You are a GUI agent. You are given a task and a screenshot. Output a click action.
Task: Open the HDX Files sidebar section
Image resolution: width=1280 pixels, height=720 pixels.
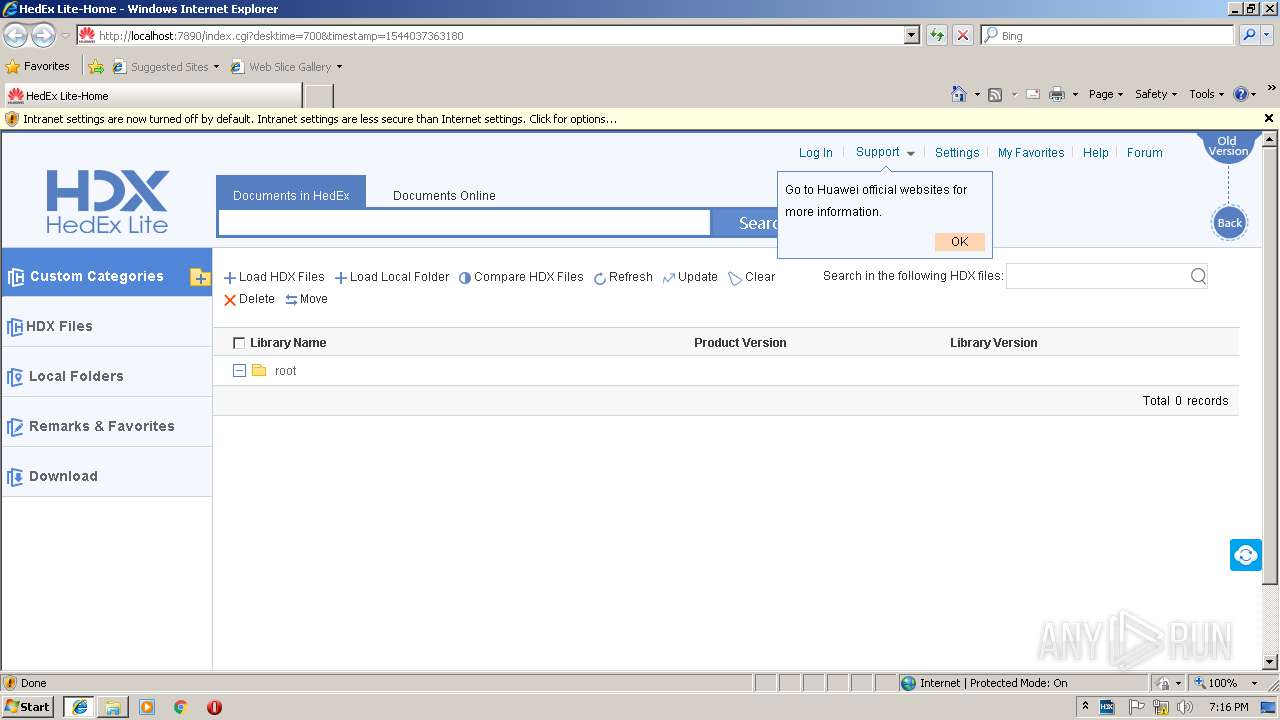pos(107,326)
